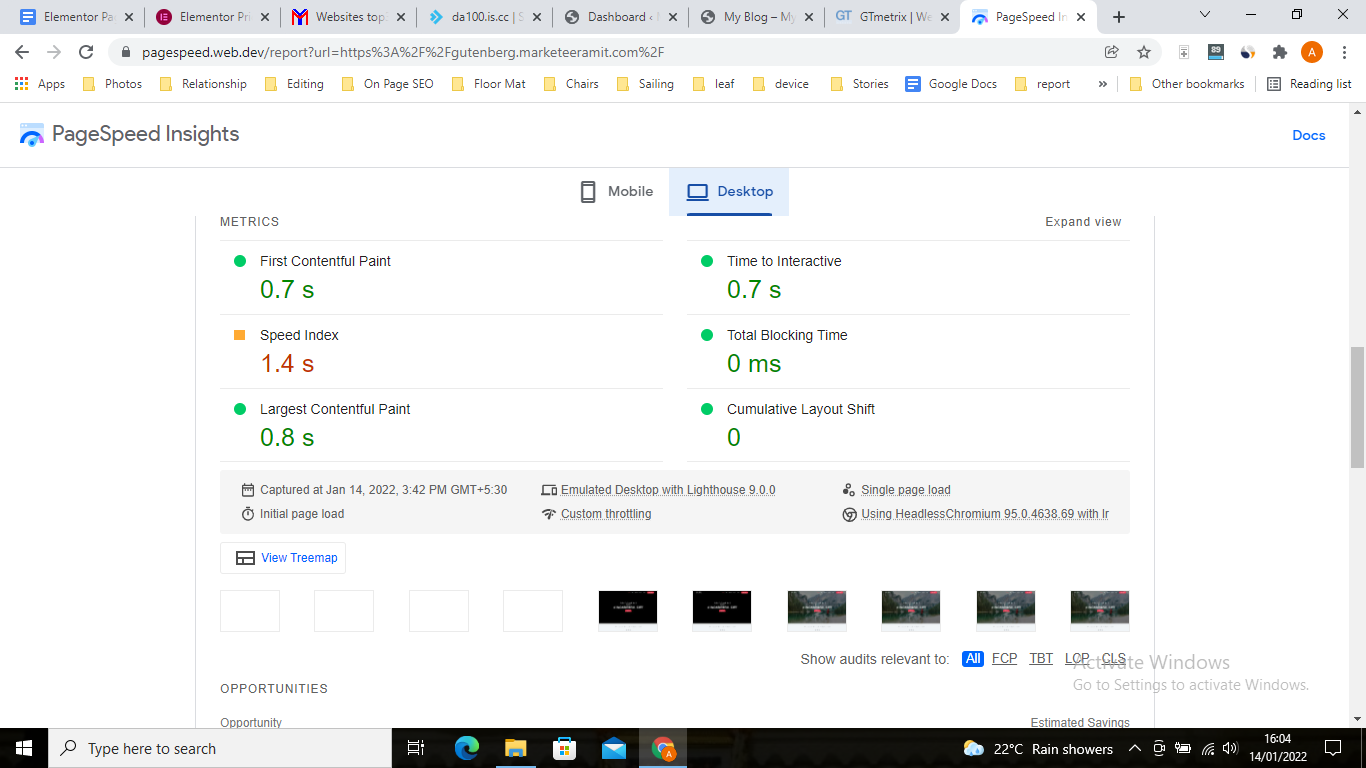Bookmark this page with the star icon
1366x768 pixels.
point(1143,52)
